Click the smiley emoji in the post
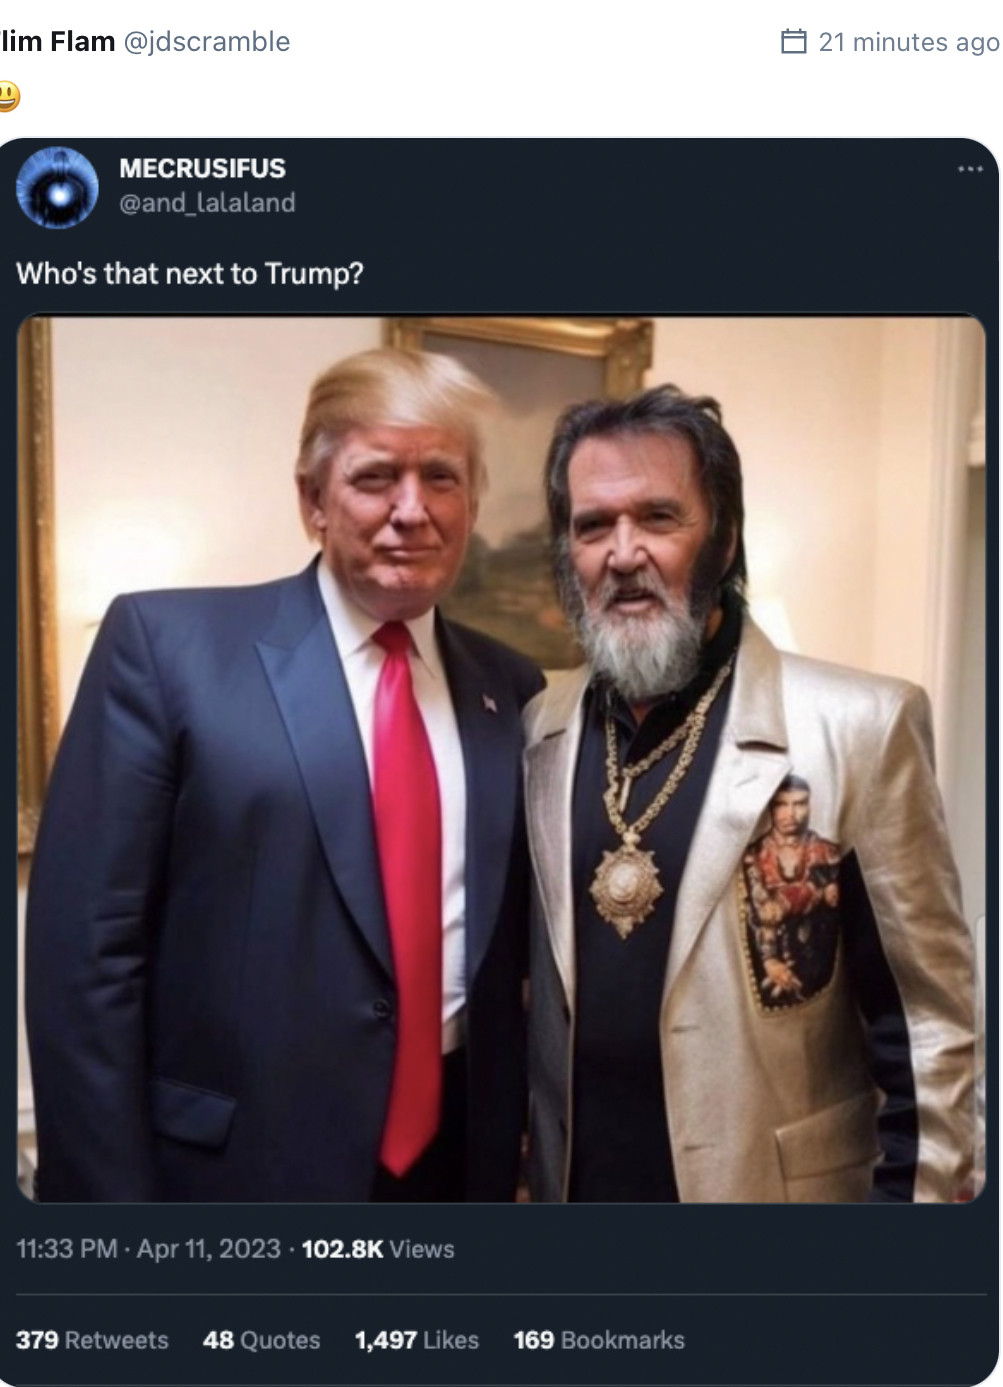 [x=8, y=96]
